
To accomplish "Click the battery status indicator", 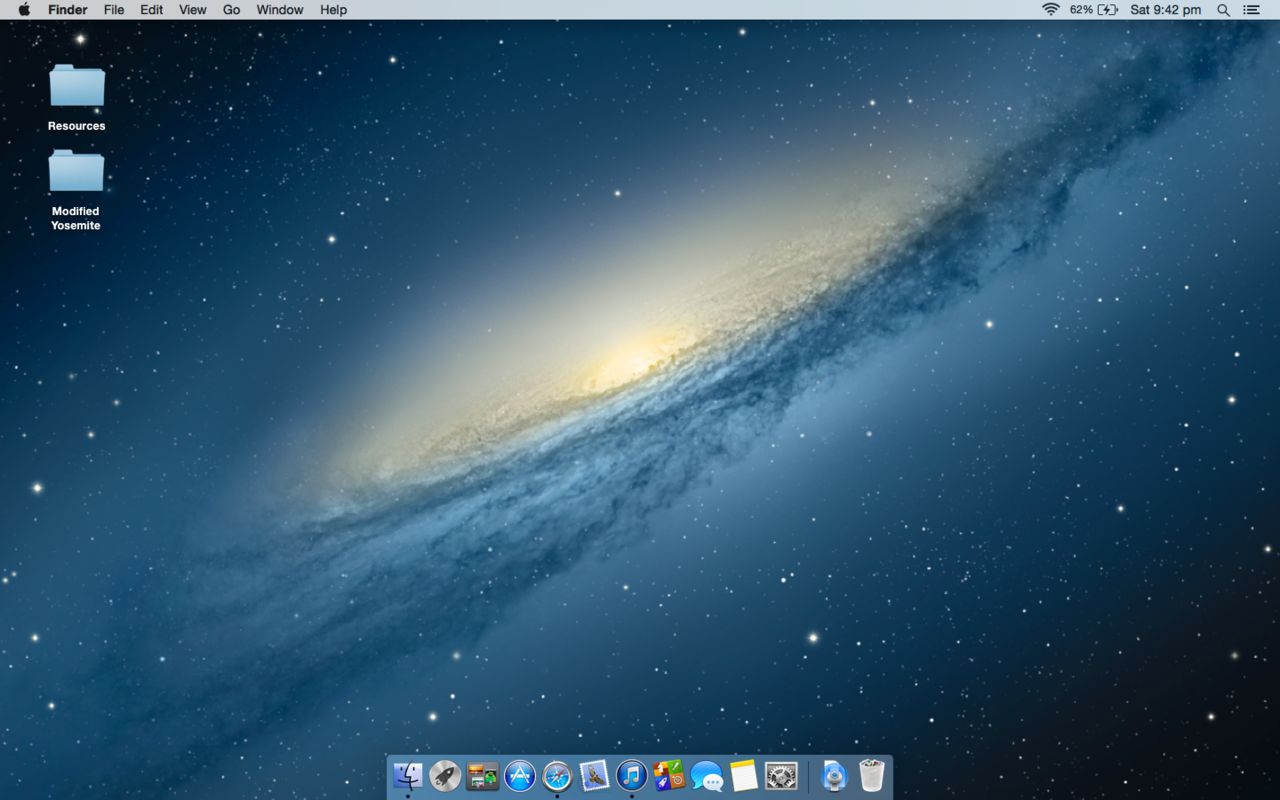I will click(1093, 10).
